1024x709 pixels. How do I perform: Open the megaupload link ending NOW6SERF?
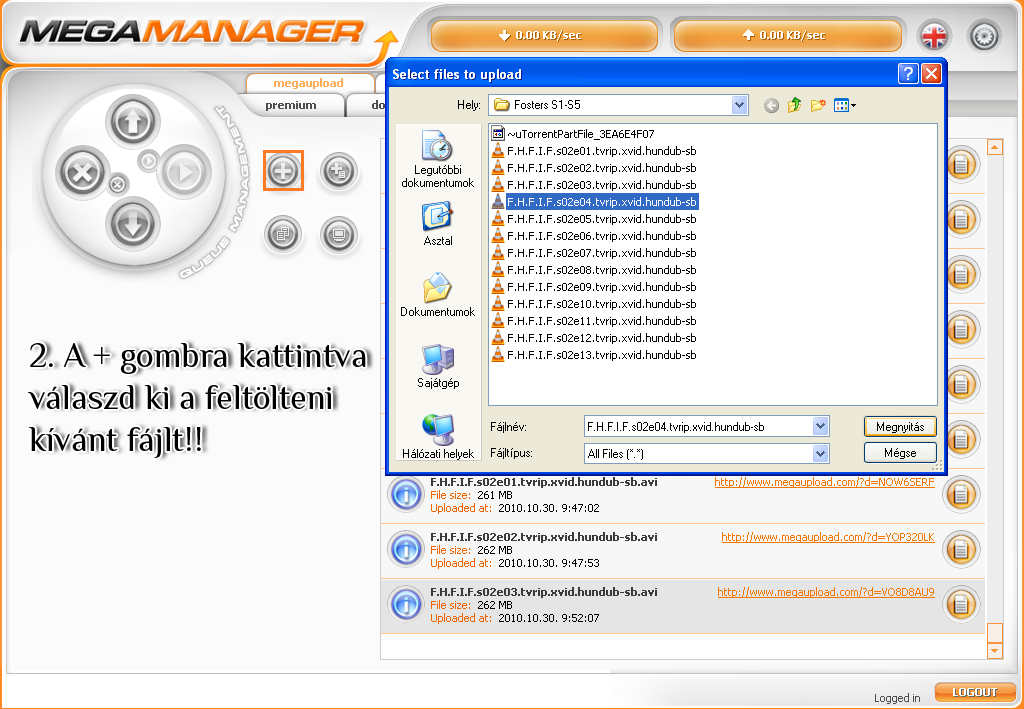[824, 482]
